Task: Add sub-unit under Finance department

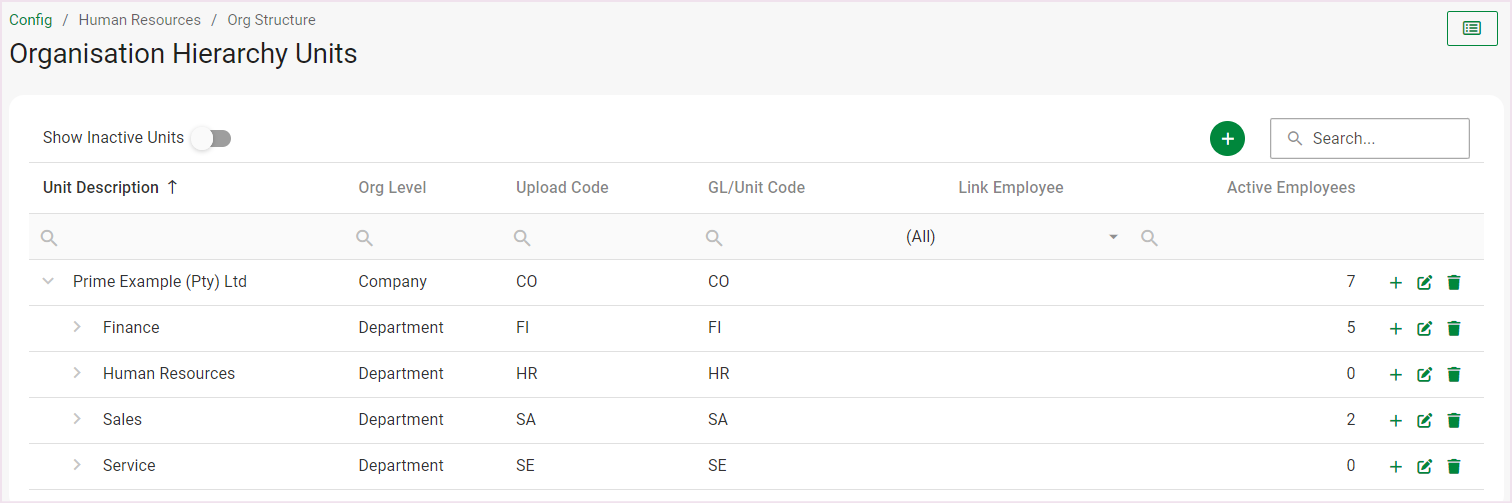Action: click(1396, 329)
